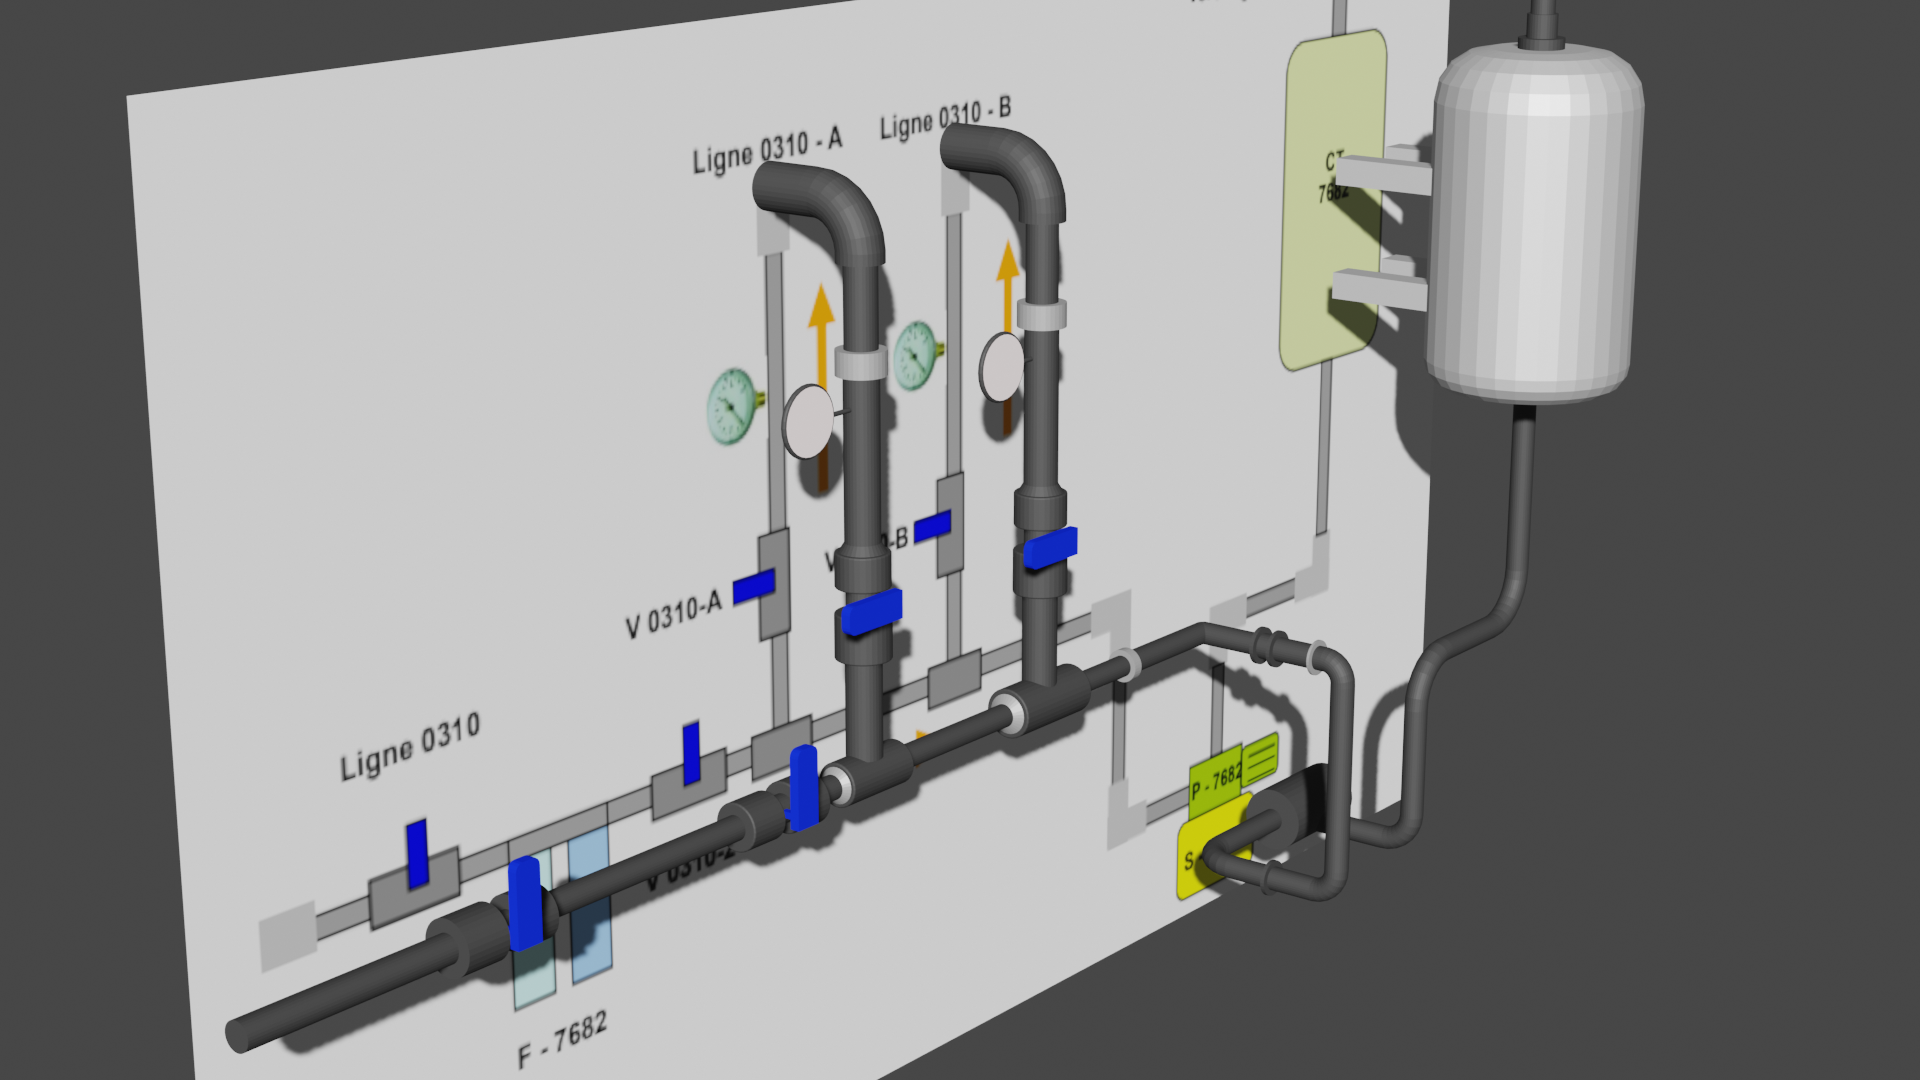Click the Ligne 0310 - B label
Viewport: 1920px width, 1080px height.
945,117
